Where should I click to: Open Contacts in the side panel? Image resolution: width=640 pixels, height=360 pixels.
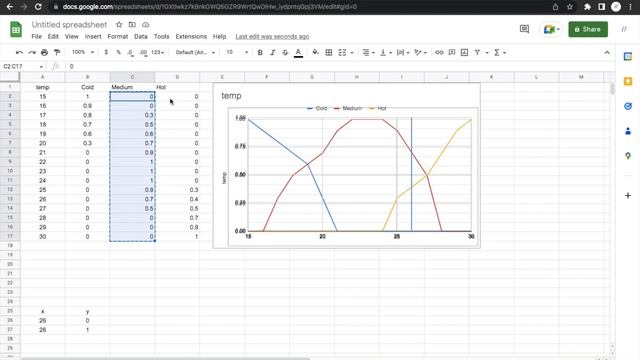[628, 131]
